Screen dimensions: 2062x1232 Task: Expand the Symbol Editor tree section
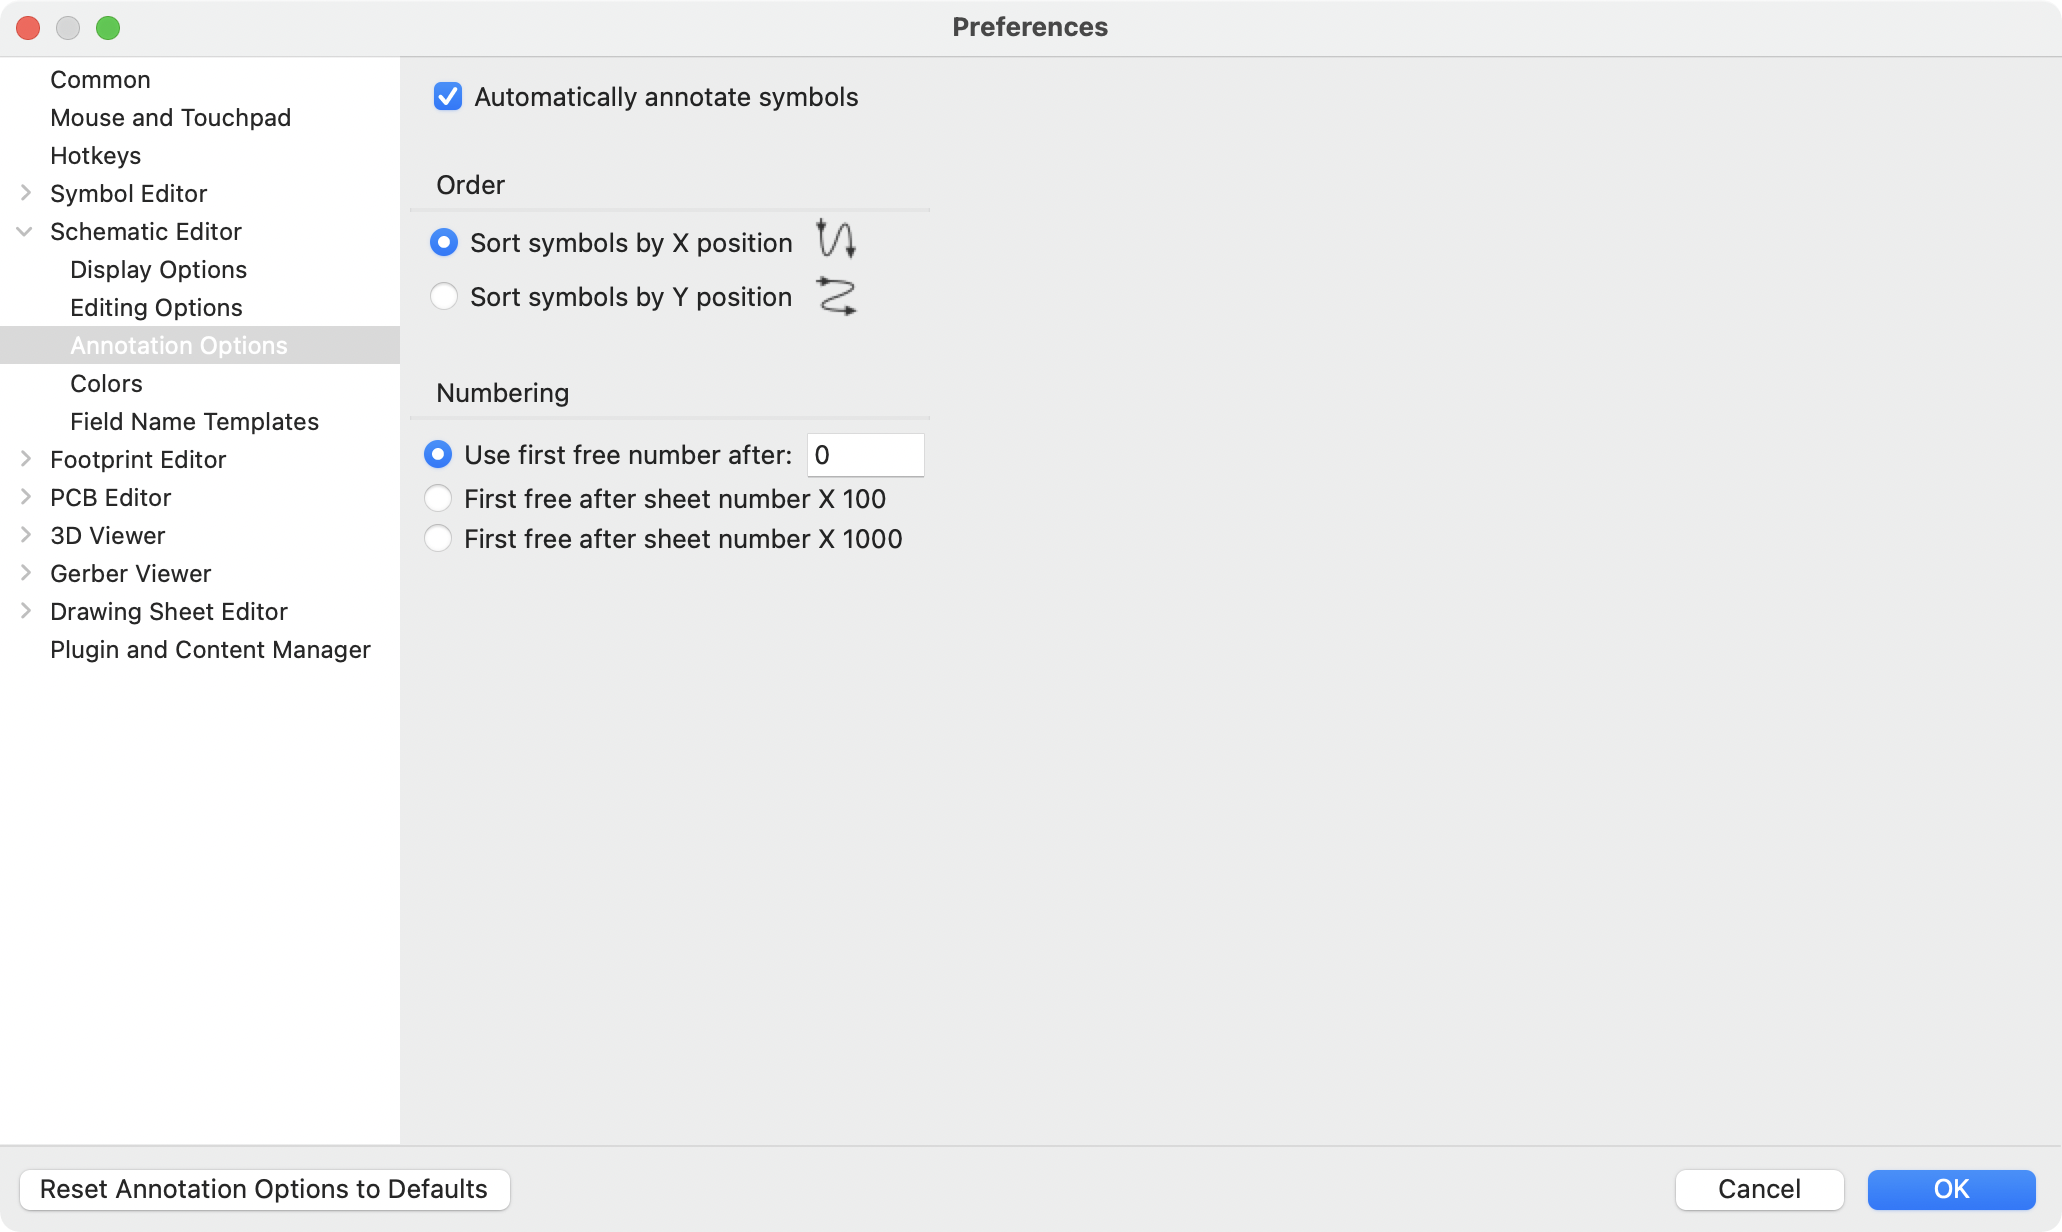click(26, 193)
